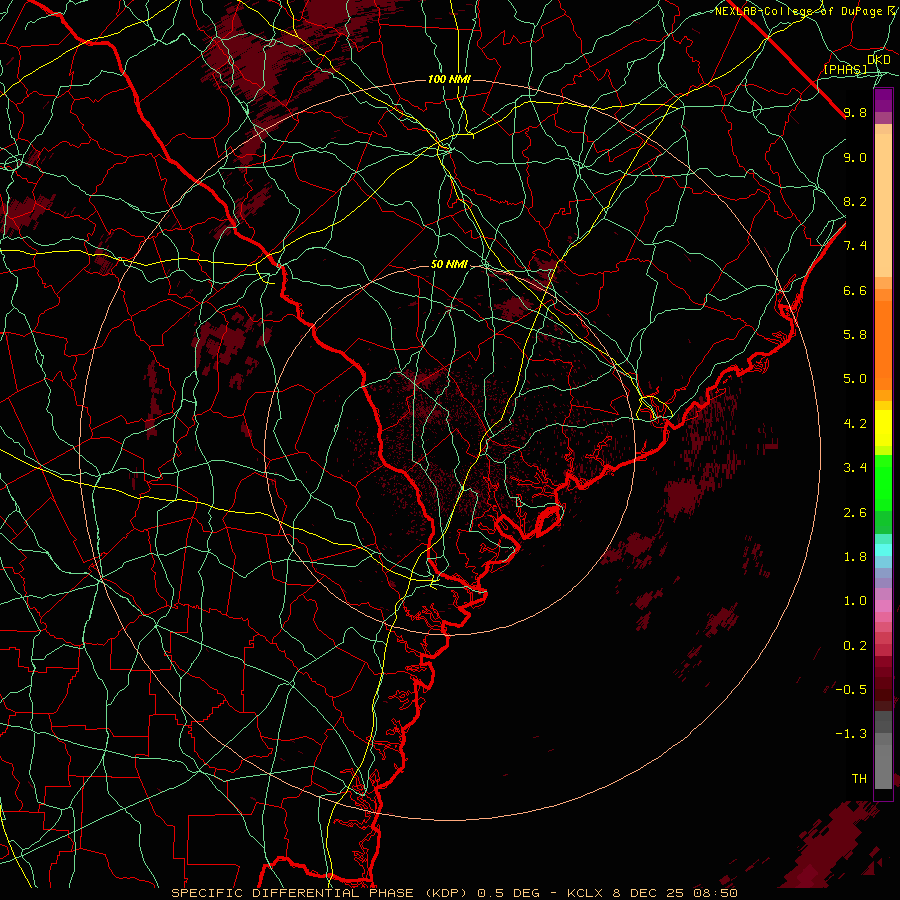Click the 8 DEC 25 08:50 timestamp in footer
Screen dimensions: 900x900
[676, 893]
